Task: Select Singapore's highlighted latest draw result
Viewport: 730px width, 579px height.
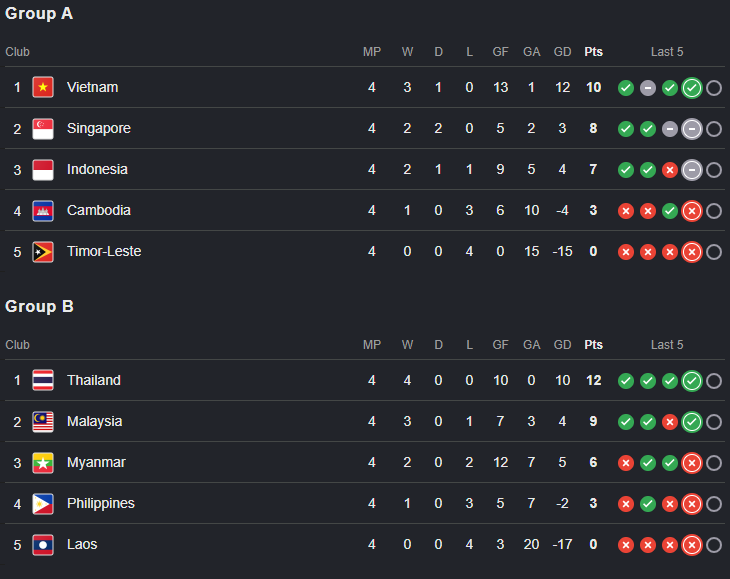Action: tap(692, 129)
